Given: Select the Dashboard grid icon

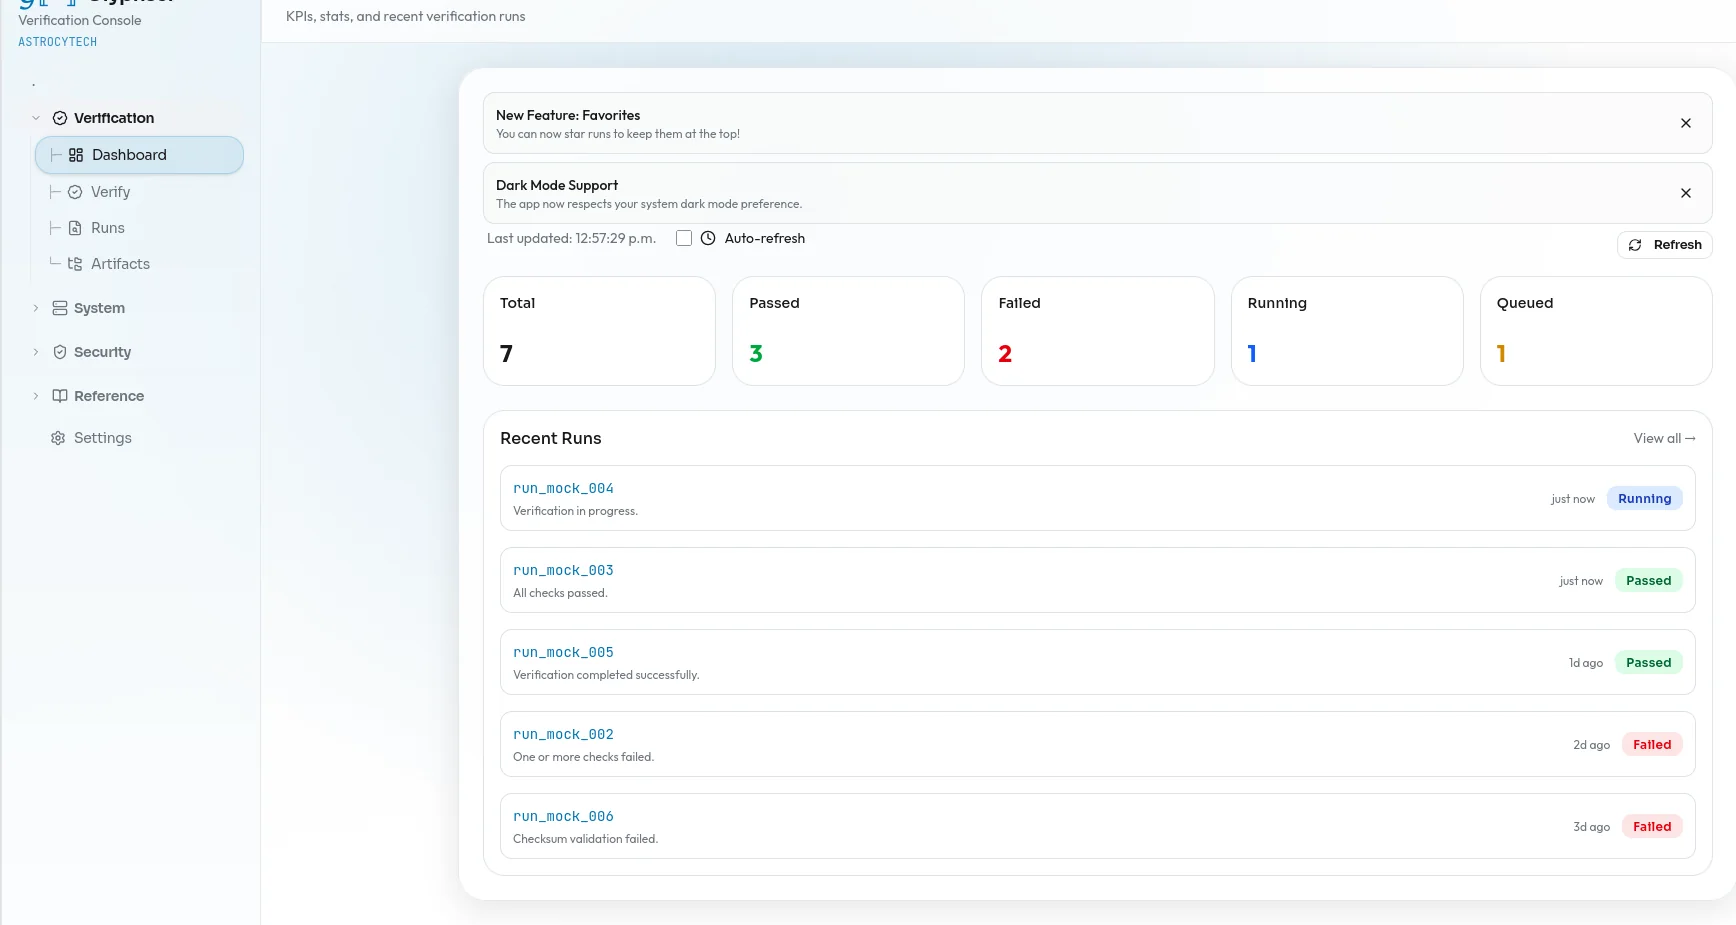Looking at the screenshot, I should pos(74,155).
